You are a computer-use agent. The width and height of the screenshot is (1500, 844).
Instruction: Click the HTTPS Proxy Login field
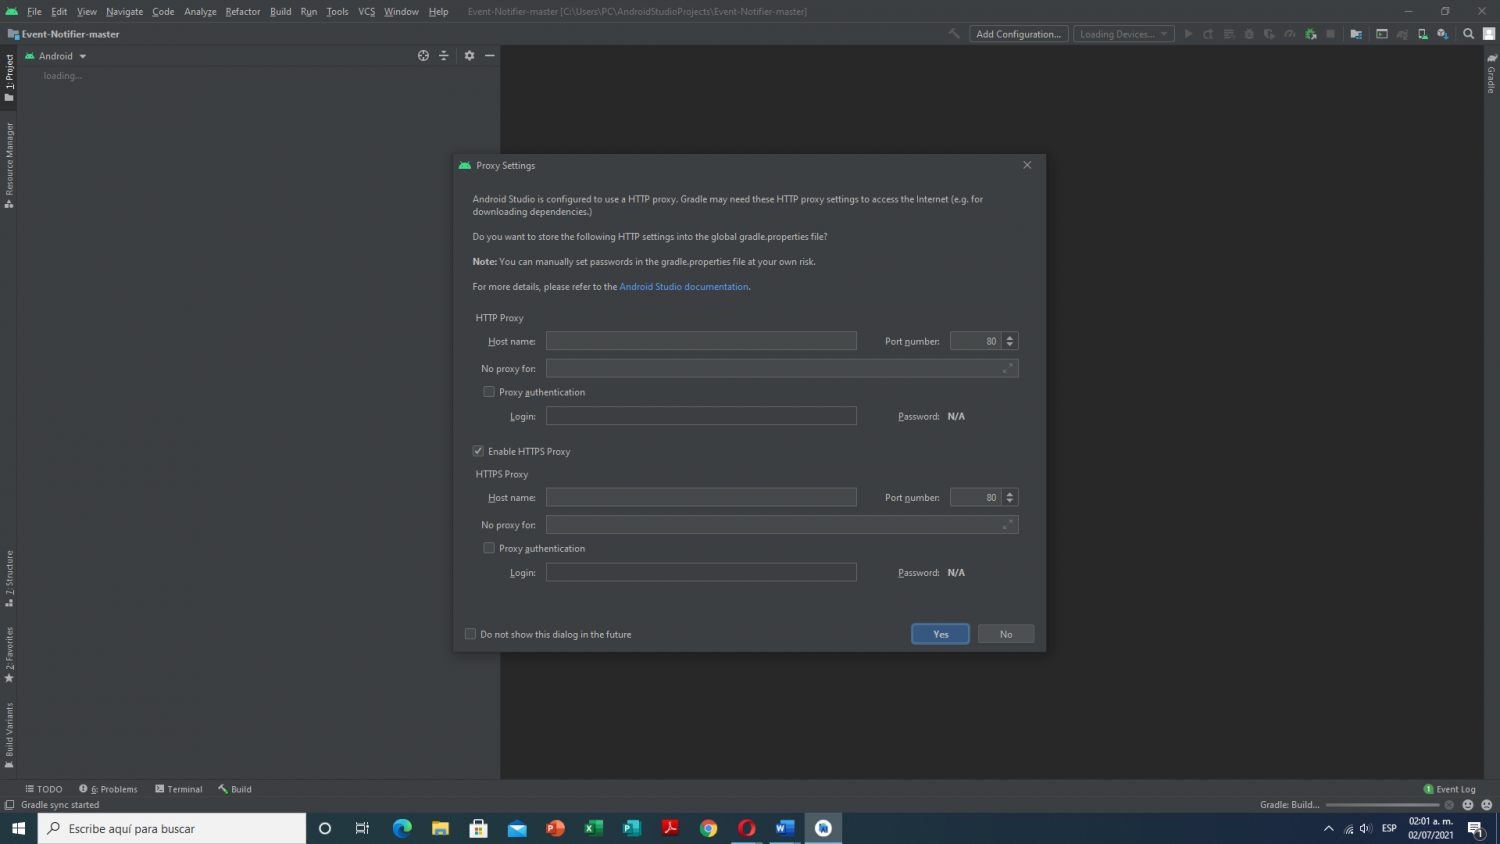[701, 572]
